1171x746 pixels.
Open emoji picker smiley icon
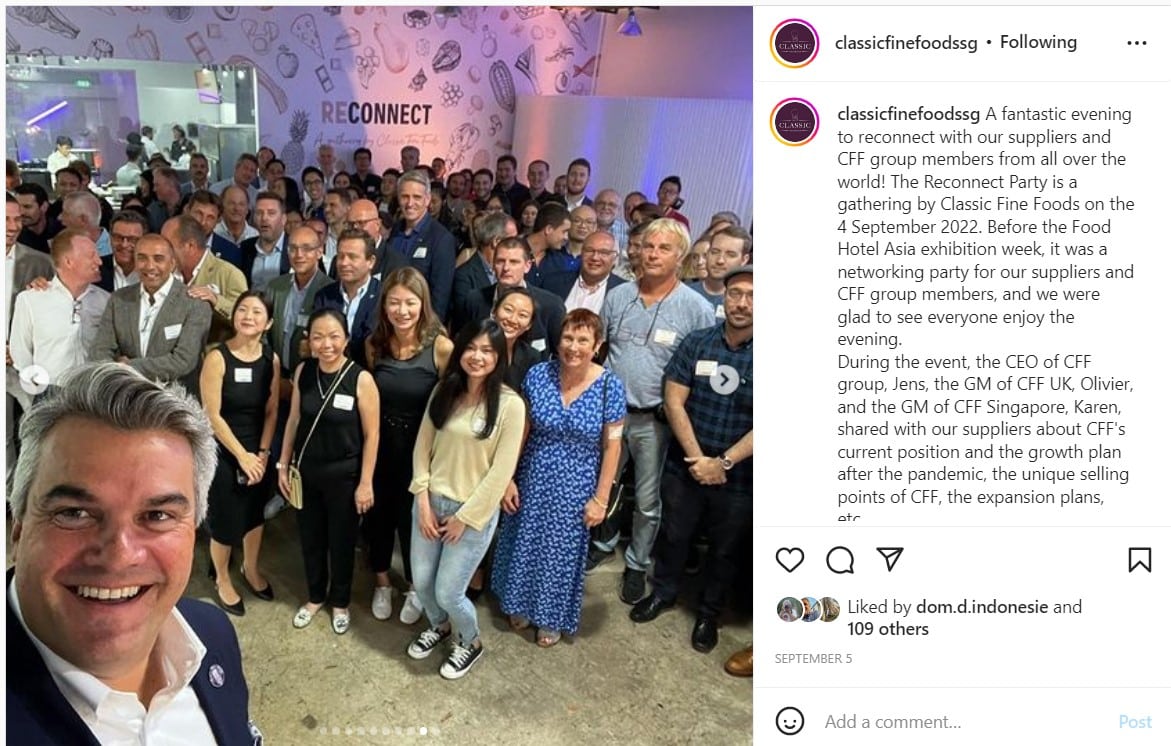click(x=789, y=721)
